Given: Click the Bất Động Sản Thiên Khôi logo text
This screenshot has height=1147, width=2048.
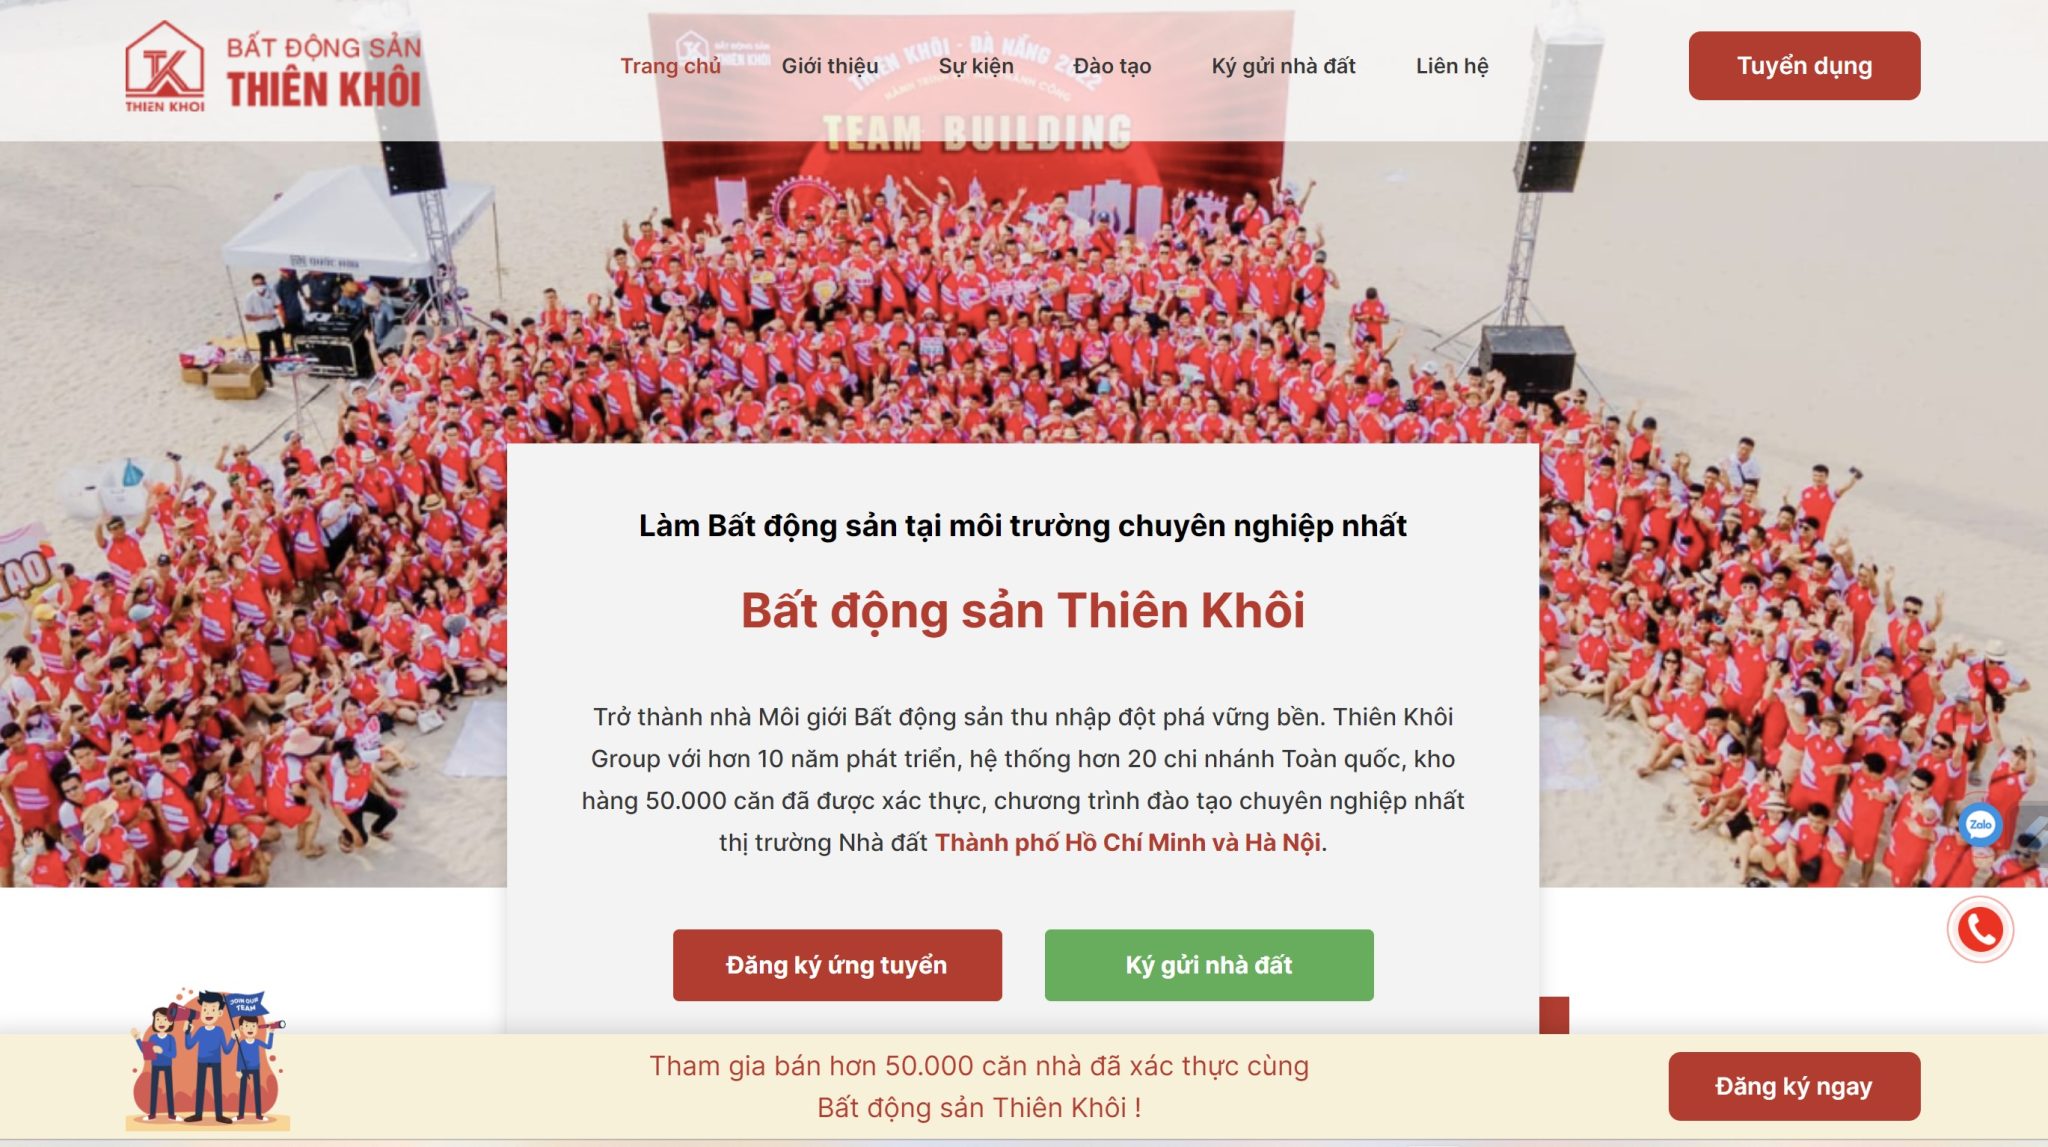Looking at the screenshot, I should (323, 71).
